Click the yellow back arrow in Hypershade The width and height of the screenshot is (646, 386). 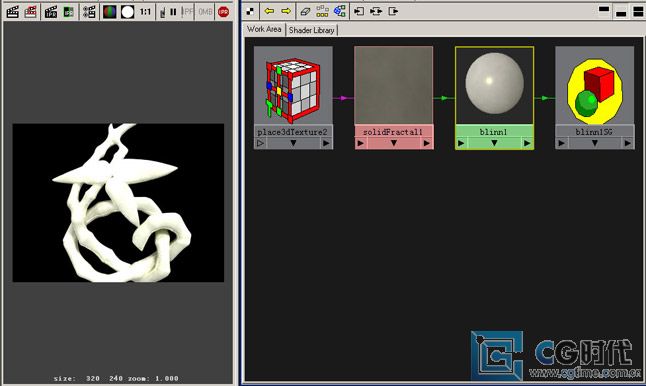(269, 11)
